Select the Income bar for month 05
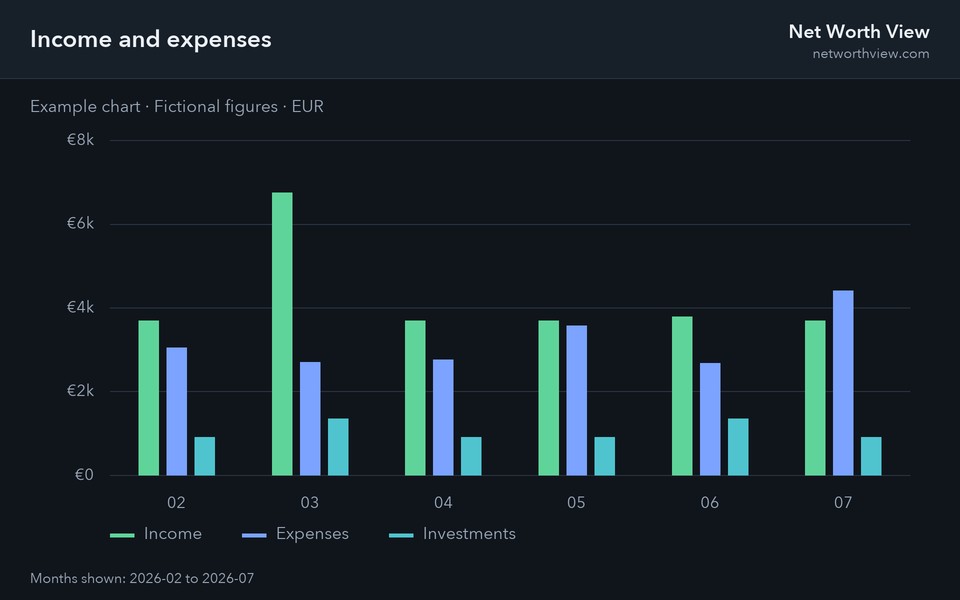 (549, 398)
